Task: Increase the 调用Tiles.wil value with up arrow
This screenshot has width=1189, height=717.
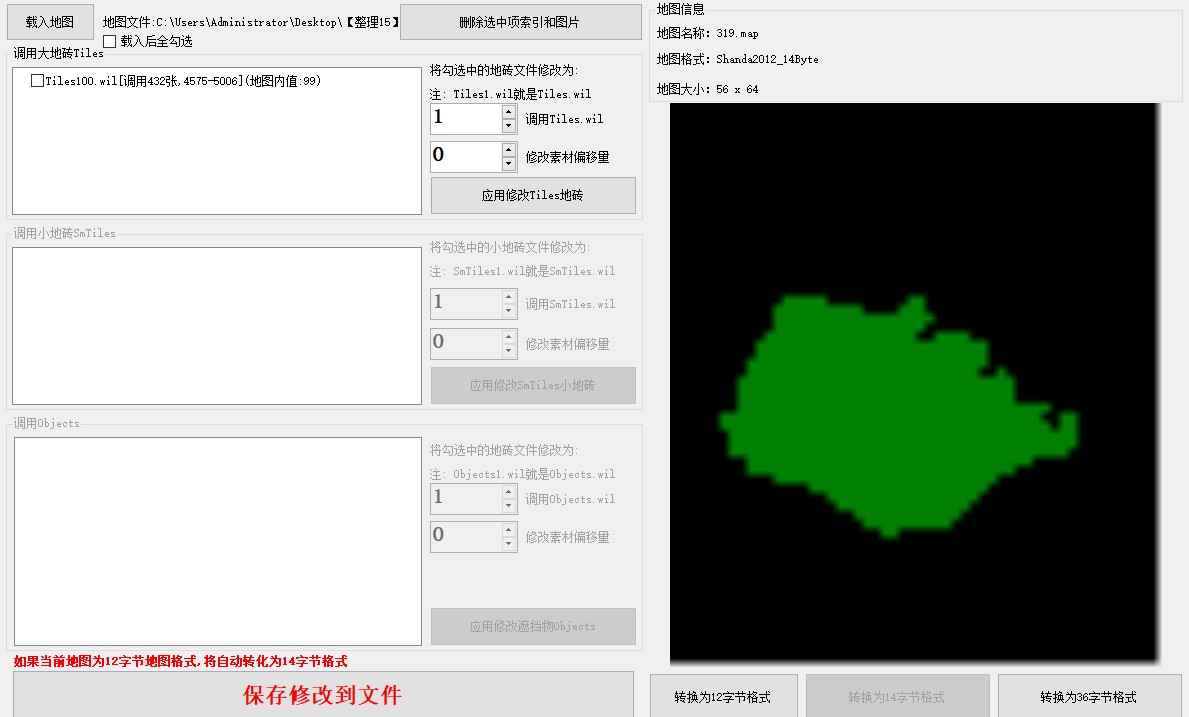Action: coord(509,113)
